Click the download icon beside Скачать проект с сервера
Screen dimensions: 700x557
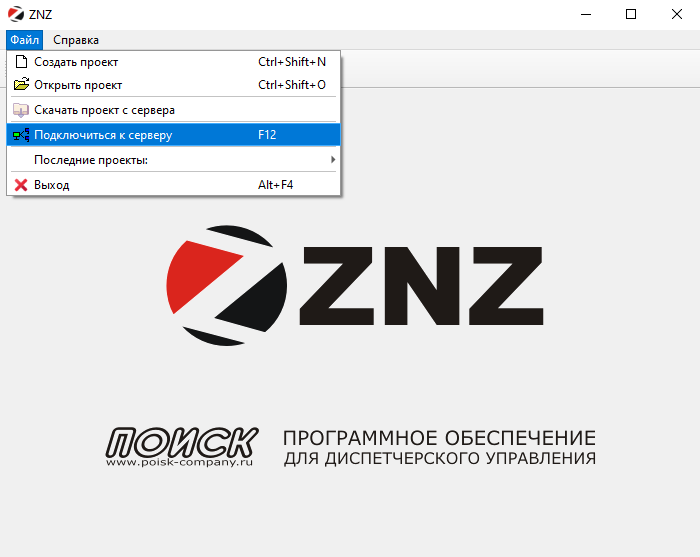[x=21, y=110]
